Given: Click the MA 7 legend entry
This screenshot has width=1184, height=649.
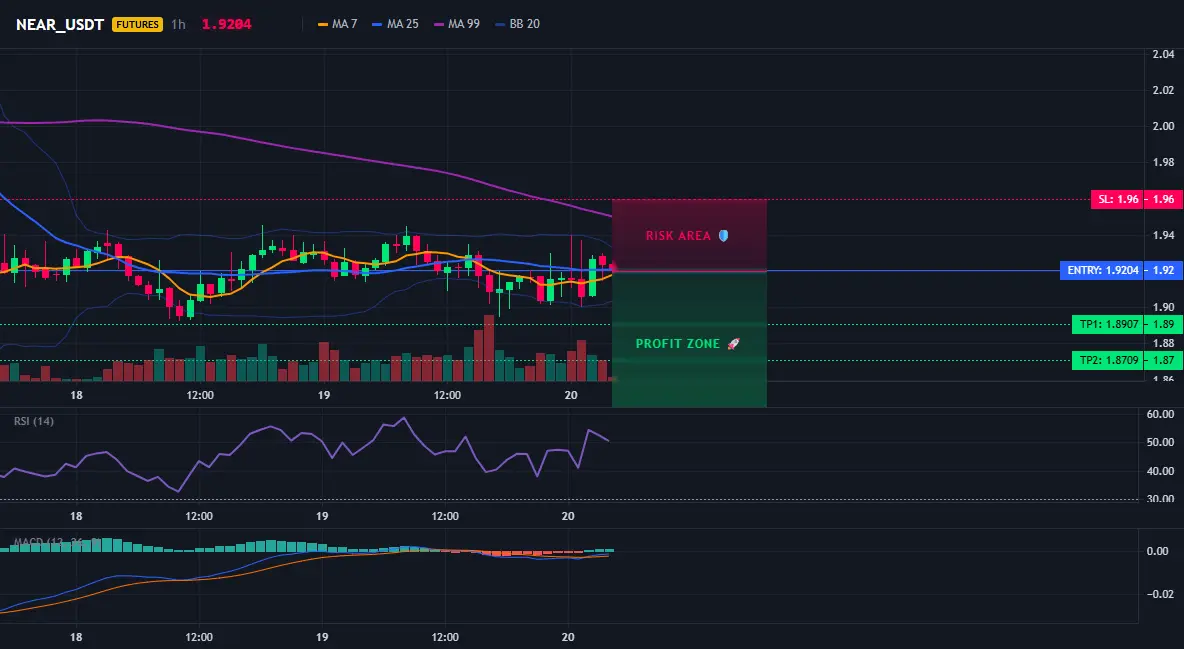Looking at the screenshot, I should (338, 24).
